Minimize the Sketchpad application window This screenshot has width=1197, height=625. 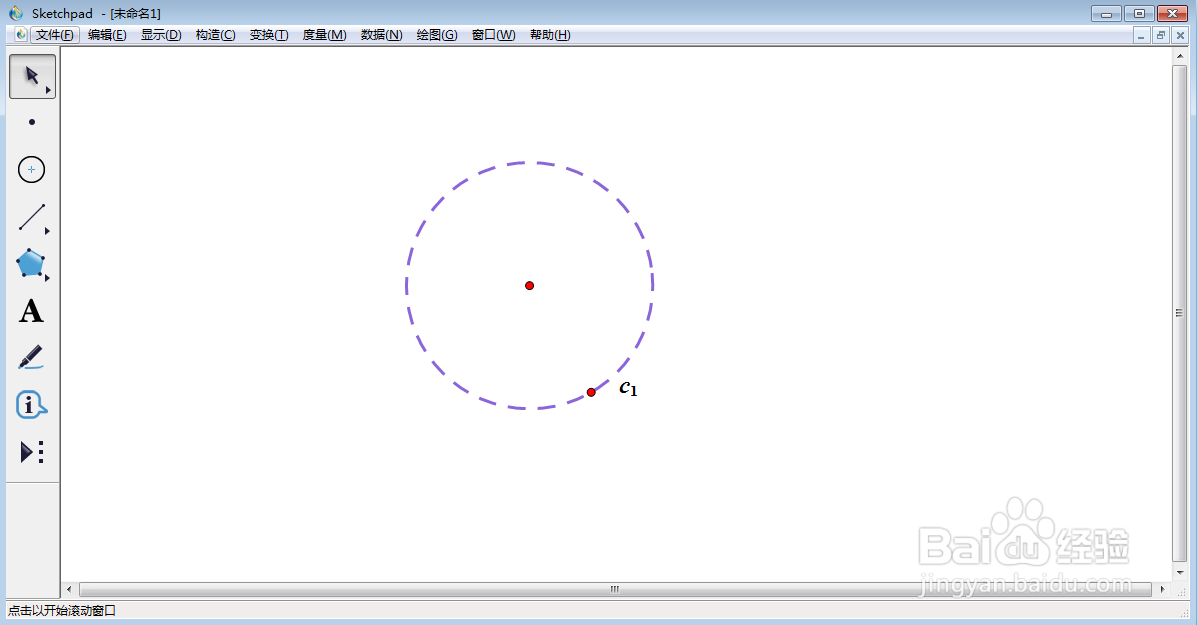point(1105,14)
